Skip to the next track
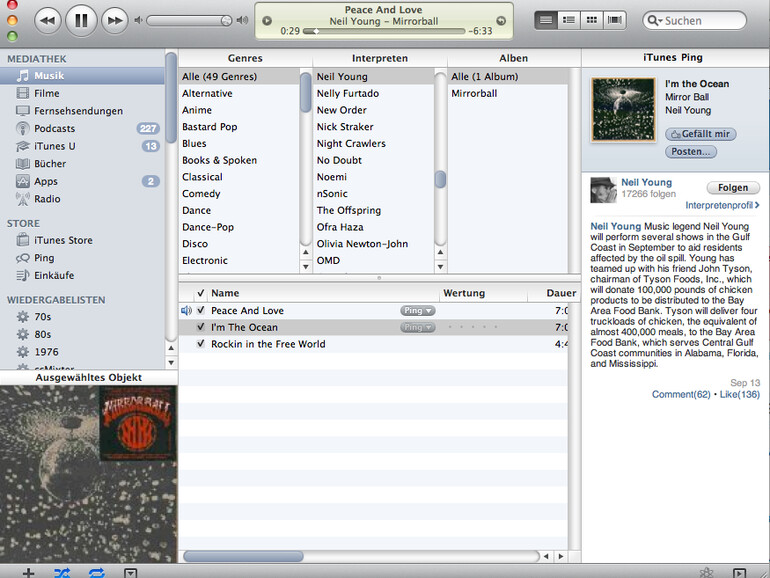This screenshot has width=770, height=578. click(115, 21)
